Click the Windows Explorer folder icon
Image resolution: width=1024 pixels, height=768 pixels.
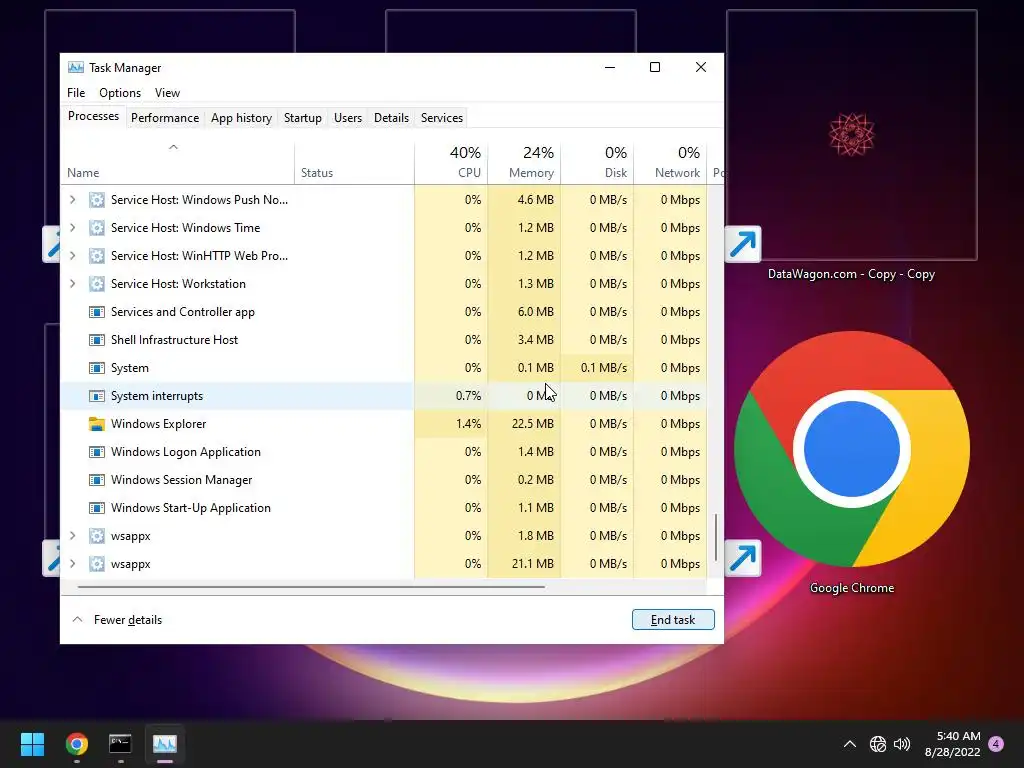click(x=97, y=424)
